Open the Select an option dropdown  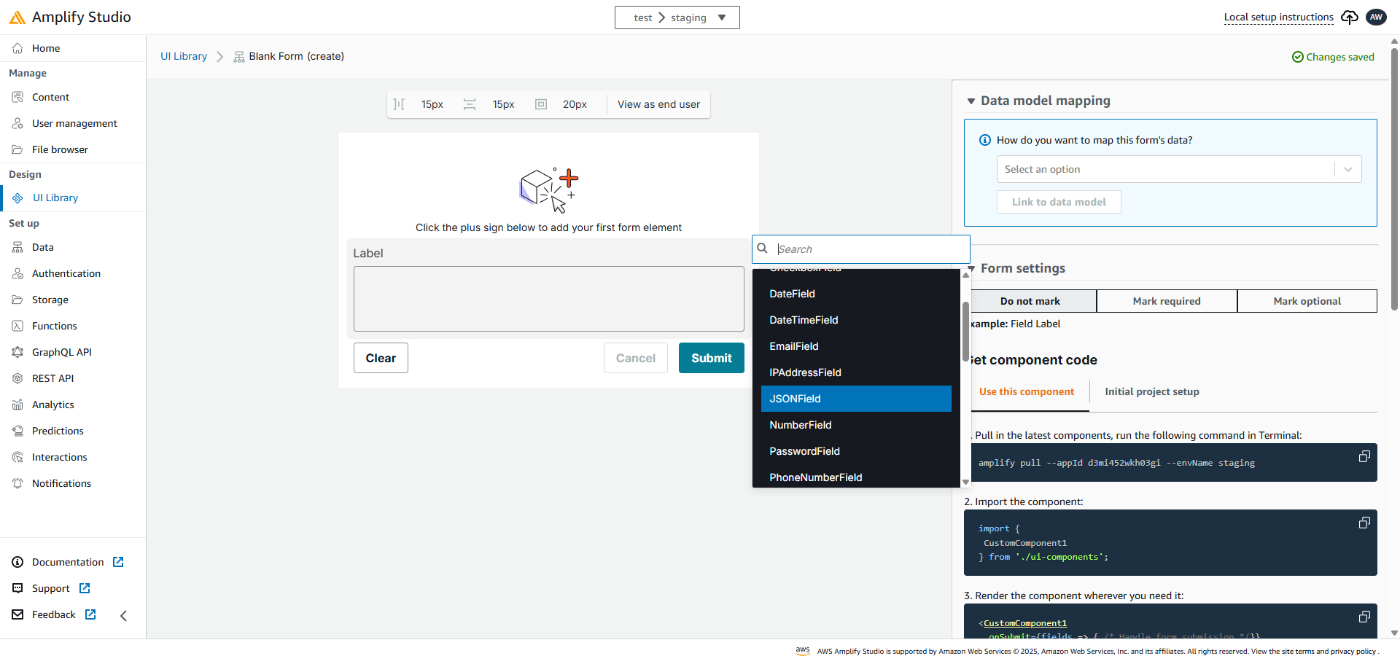(x=1179, y=169)
